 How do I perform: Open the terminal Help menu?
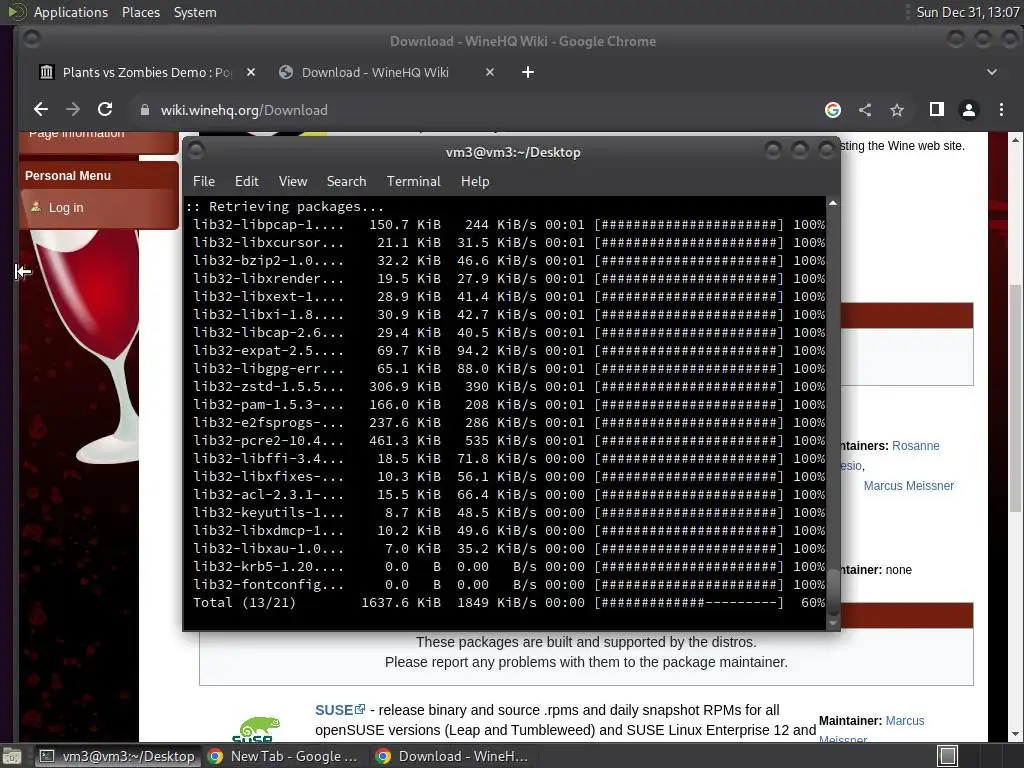point(475,182)
